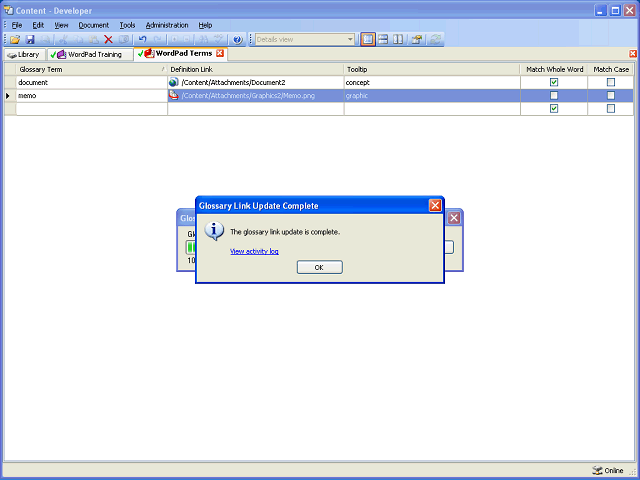Click the red X Delete icon
The image size is (640, 480).
tap(108, 40)
